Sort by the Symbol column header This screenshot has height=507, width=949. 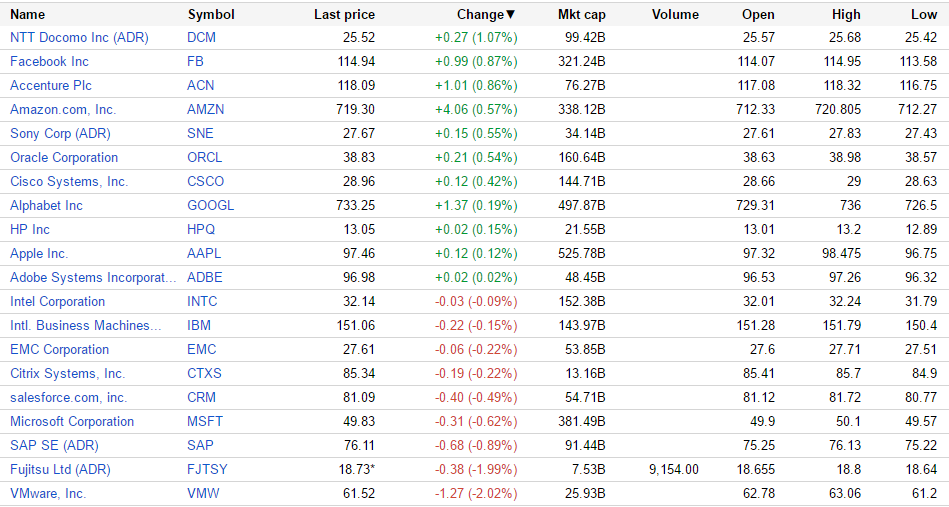point(211,14)
